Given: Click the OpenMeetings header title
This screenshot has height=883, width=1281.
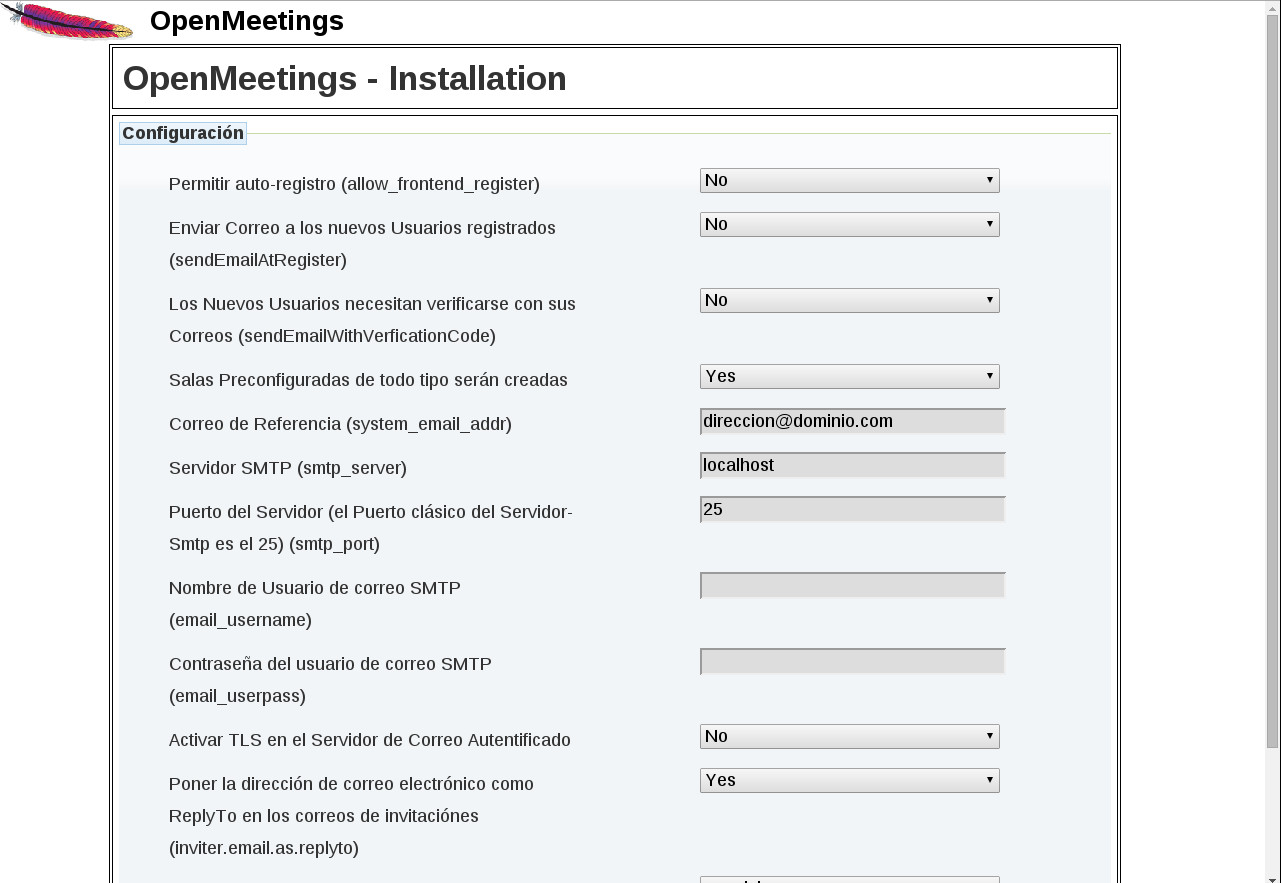Looking at the screenshot, I should [247, 21].
